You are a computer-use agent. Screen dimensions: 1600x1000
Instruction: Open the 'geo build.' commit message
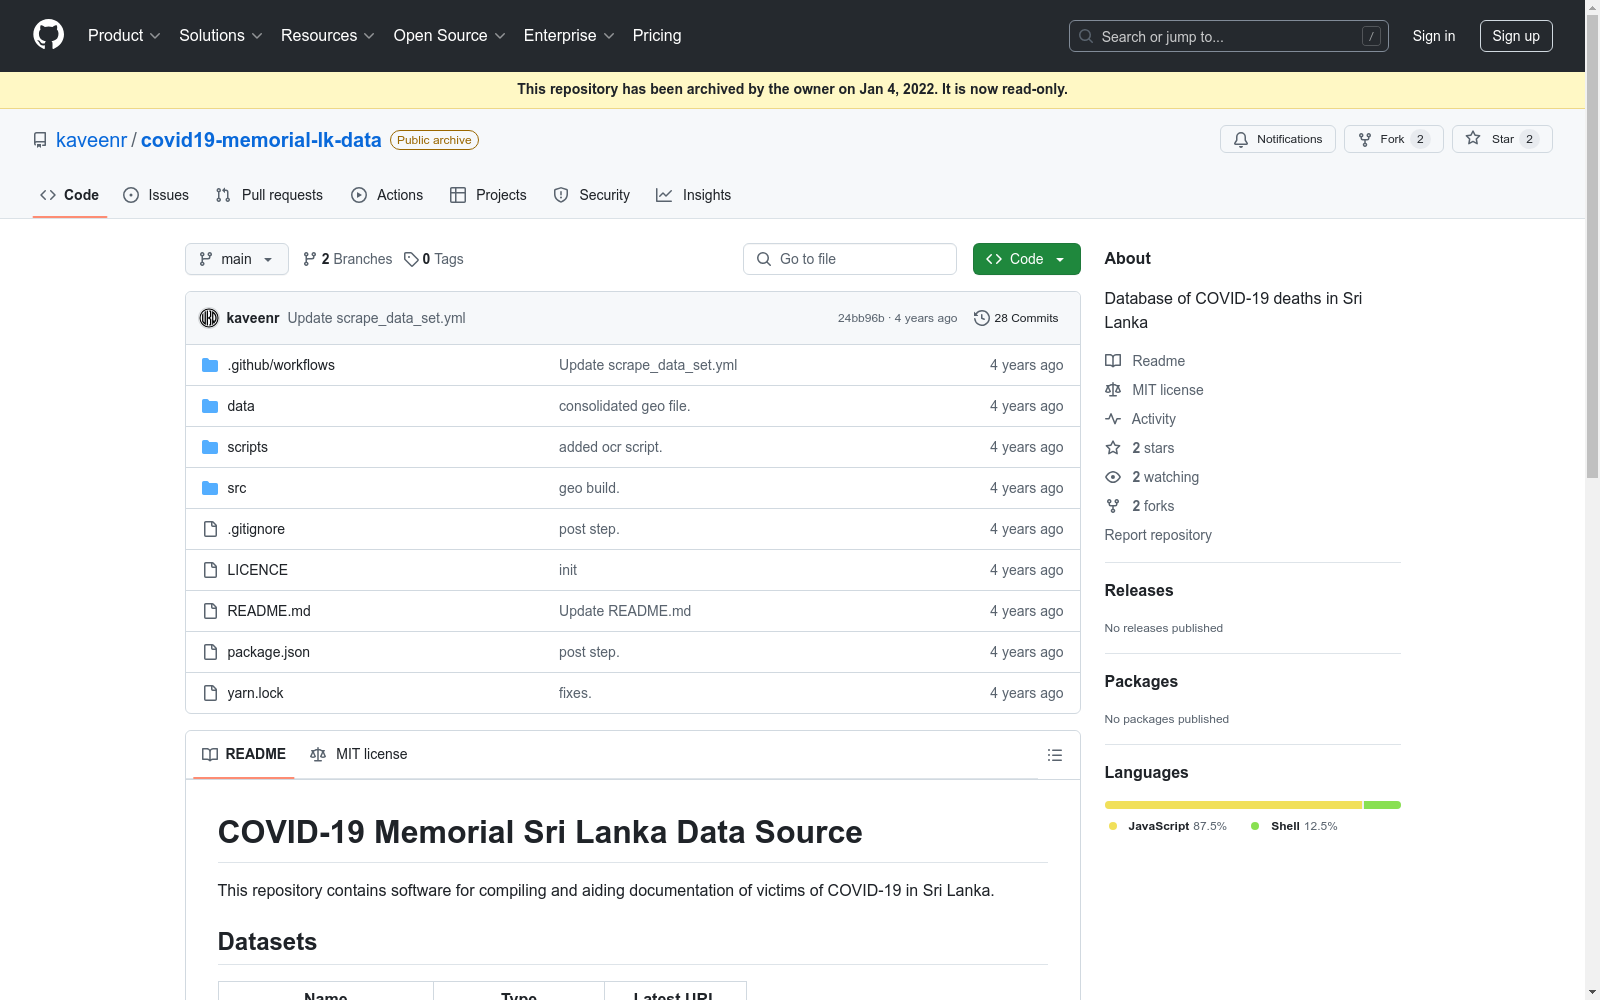tap(589, 488)
